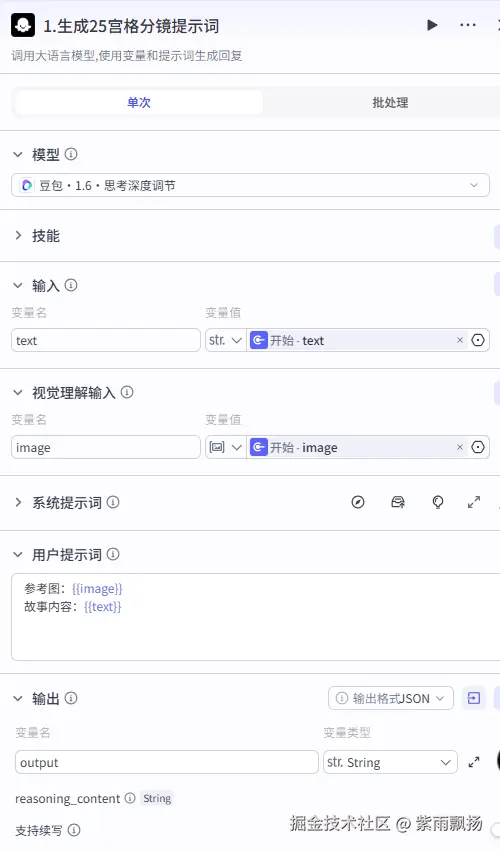This screenshot has height=850, width=500.
Task: Click the expand icon in output variable row
Action: (474, 762)
